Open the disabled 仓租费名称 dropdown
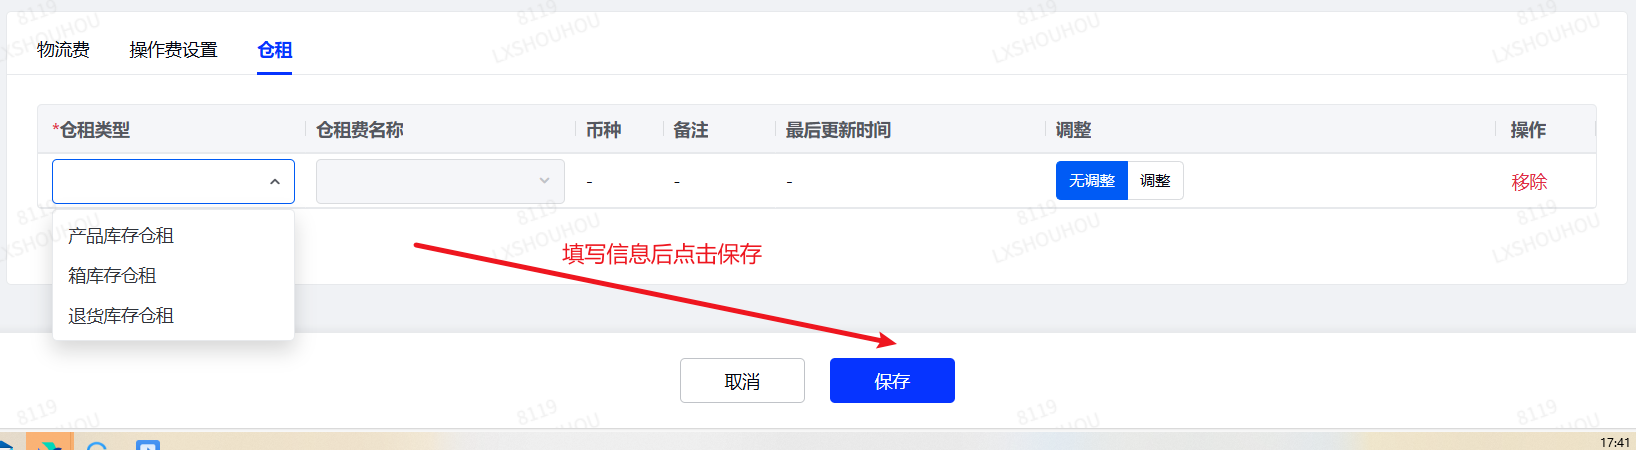The width and height of the screenshot is (1636, 450). click(x=440, y=181)
